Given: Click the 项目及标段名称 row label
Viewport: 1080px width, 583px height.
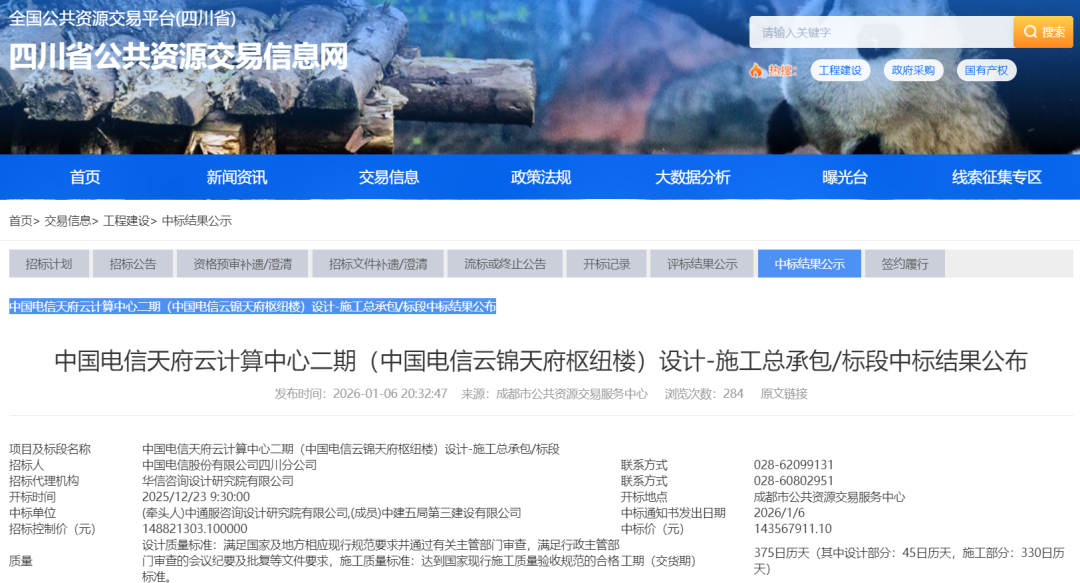Looking at the screenshot, I should pyautogui.click(x=50, y=449).
